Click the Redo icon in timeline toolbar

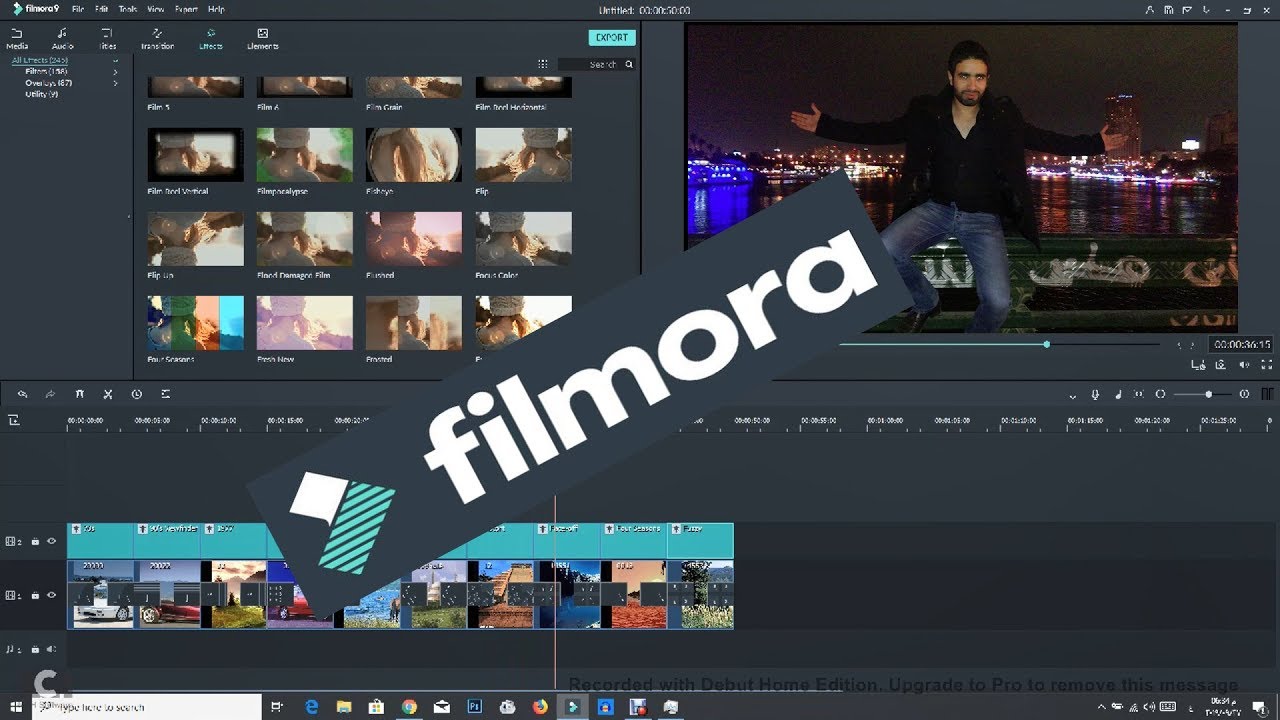tap(50, 394)
